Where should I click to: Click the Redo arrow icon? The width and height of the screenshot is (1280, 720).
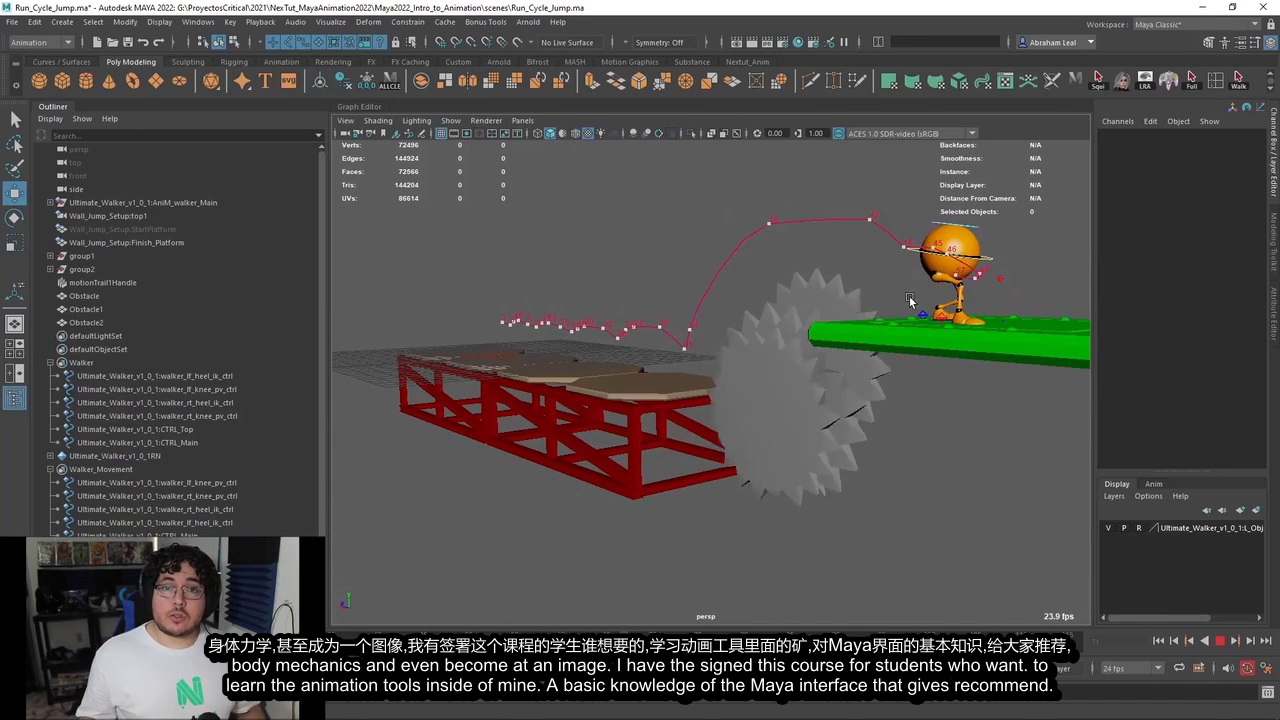pyautogui.click(x=159, y=42)
